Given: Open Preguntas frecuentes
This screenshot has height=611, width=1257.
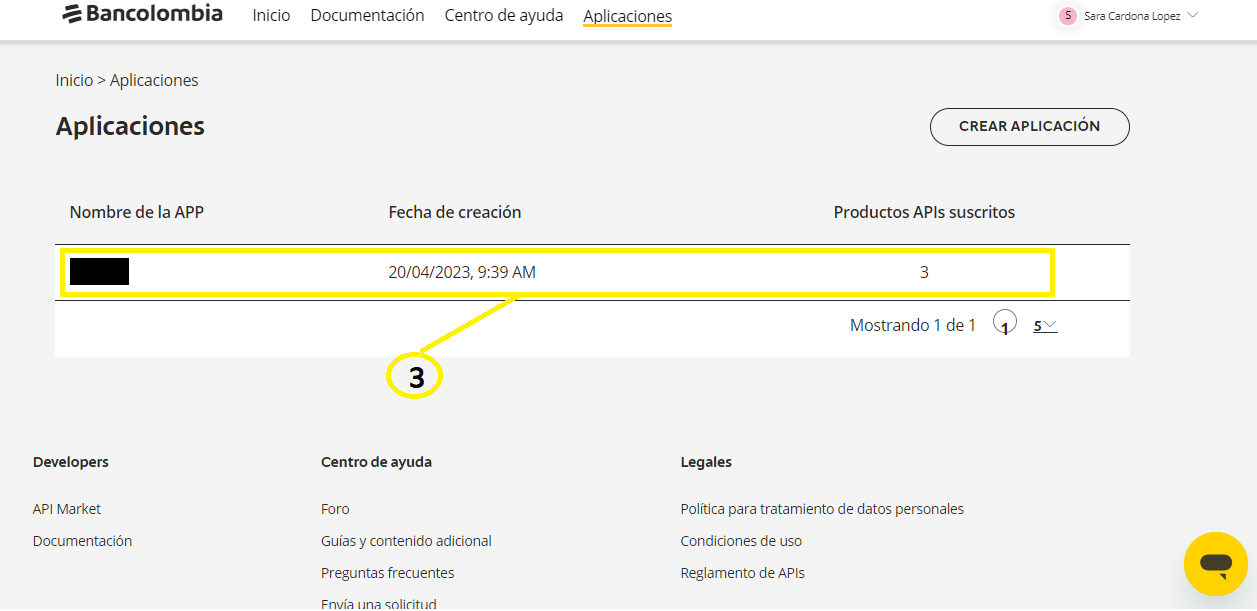Looking at the screenshot, I should coord(387,572).
